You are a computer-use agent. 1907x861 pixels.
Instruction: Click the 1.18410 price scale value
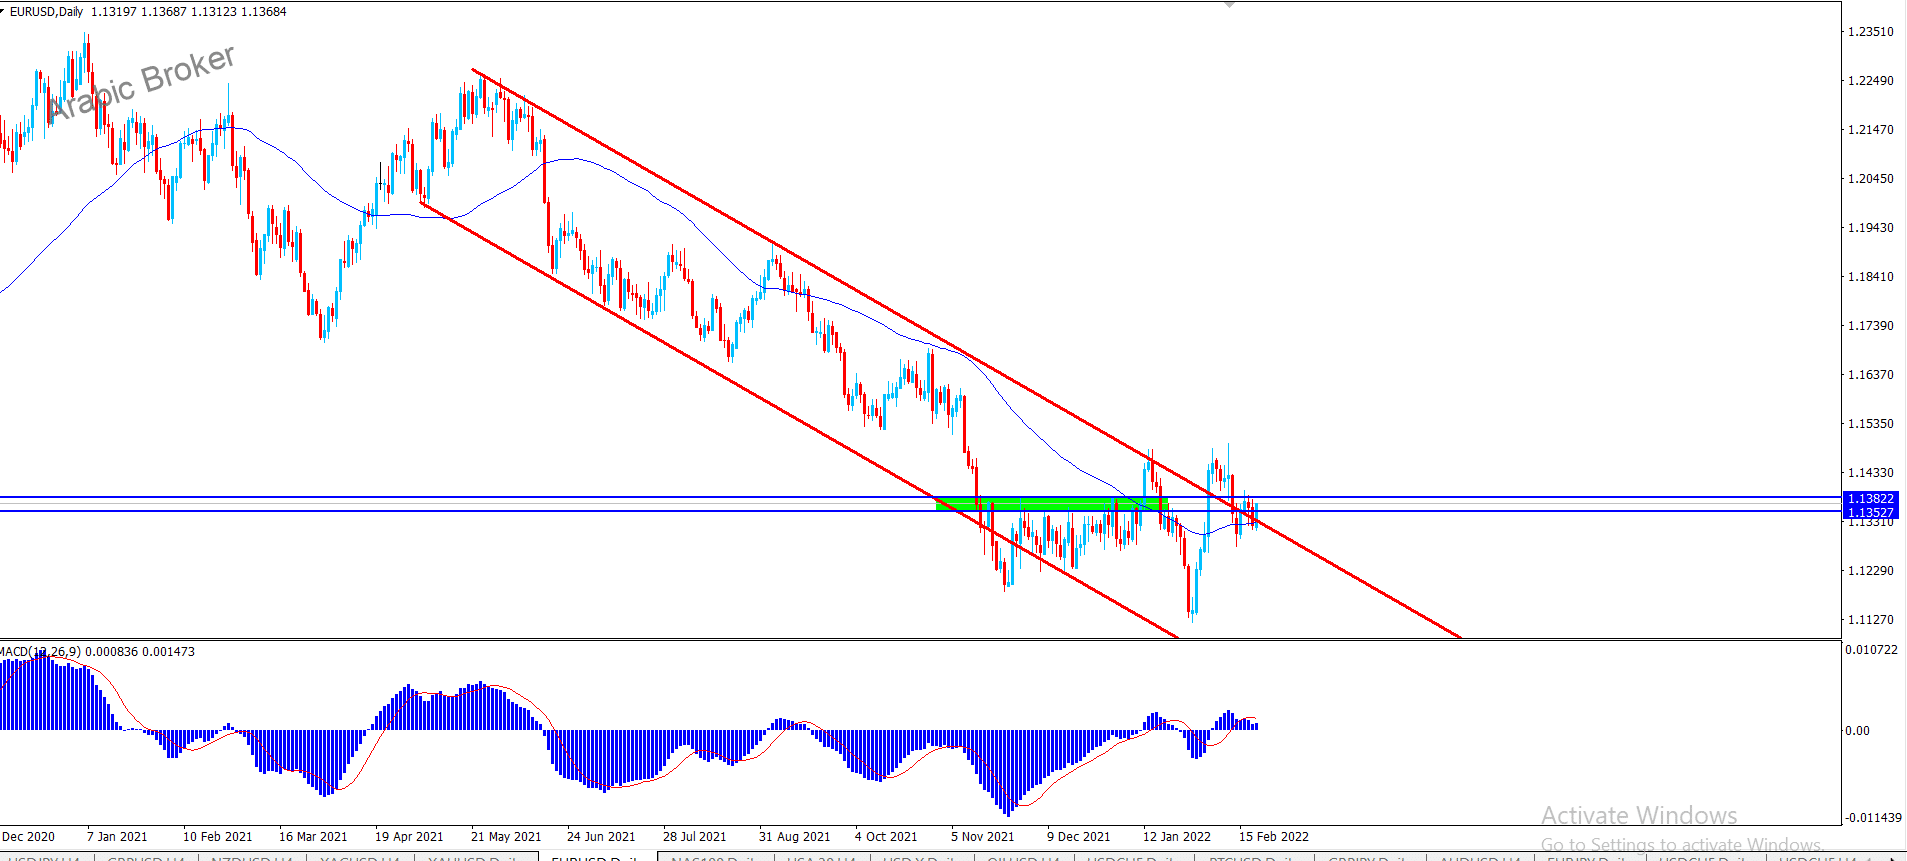coord(1870,277)
